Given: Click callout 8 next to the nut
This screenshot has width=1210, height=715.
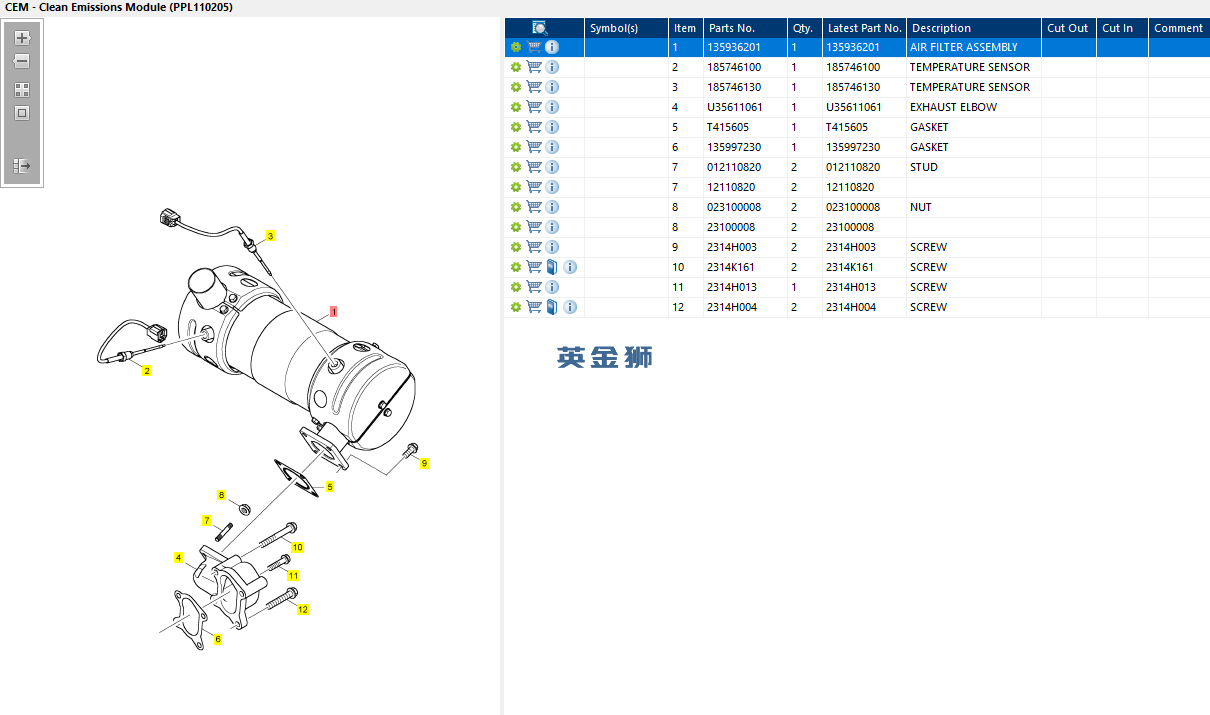Looking at the screenshot, I should [222, 495].
